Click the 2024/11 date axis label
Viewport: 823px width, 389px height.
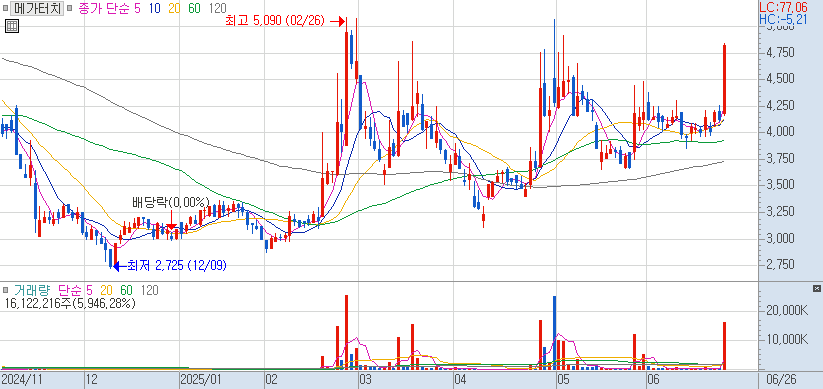(x=21, y=380)
